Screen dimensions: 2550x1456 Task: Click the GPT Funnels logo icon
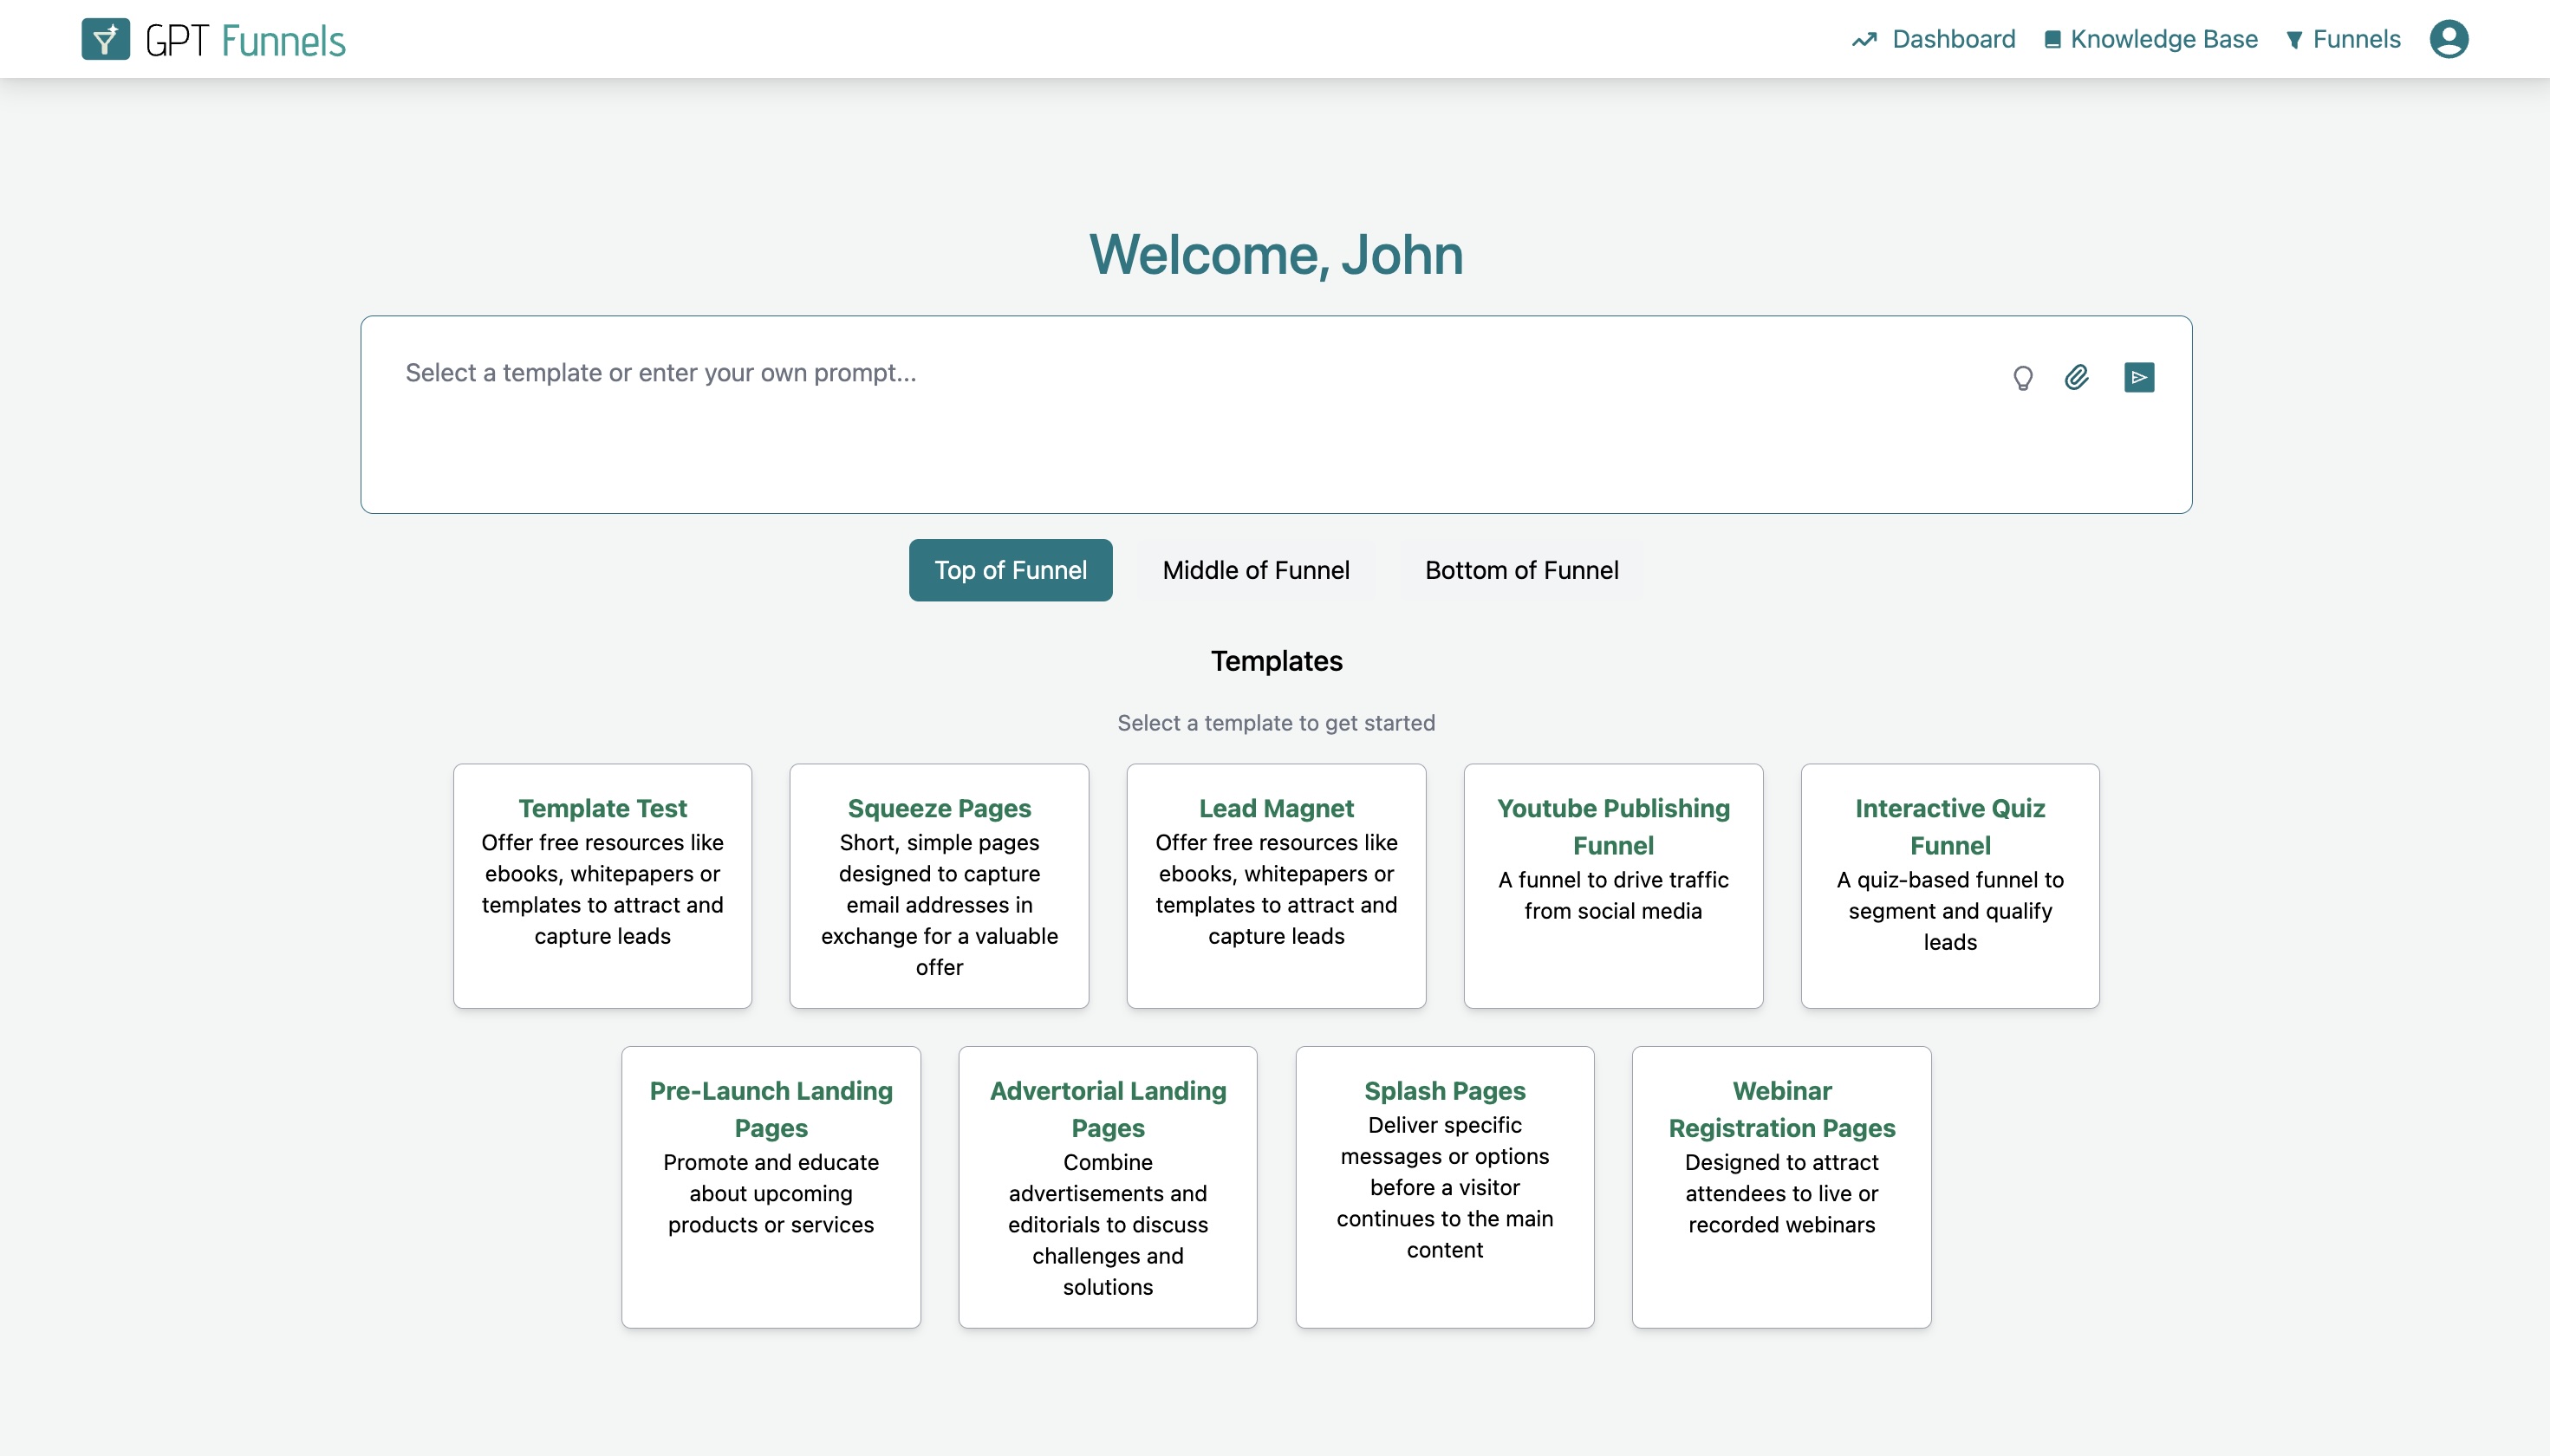tap(105, 40)
